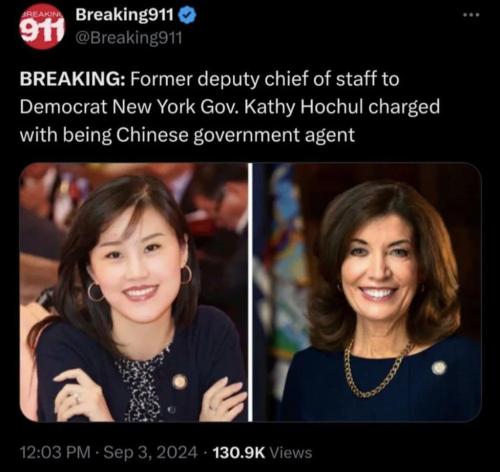Viewport: 500px width, 472px height.
Task: View the 130.9K view count
Action: (x=239, y=453)
